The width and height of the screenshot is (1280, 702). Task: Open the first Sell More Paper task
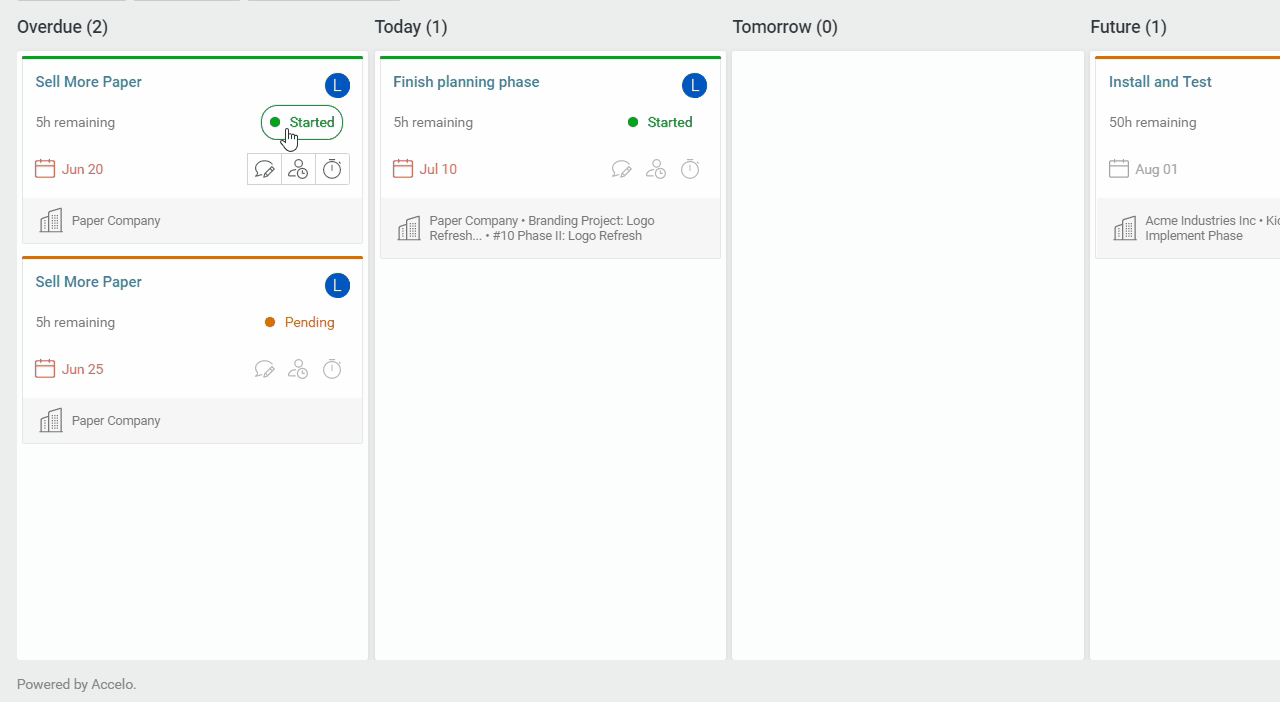(x=89, y=82)
